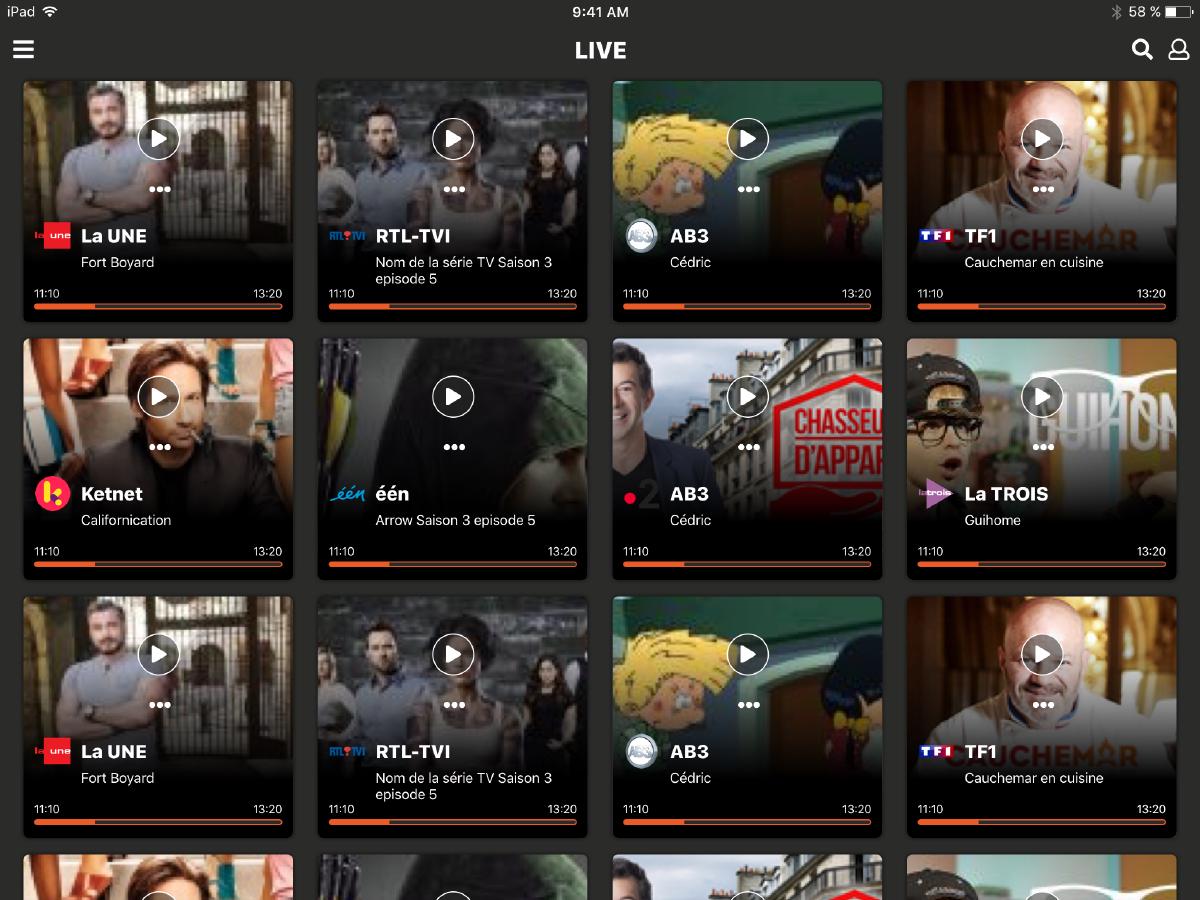Screen dimensions: 1200x900
Task: Play the één Arrow stream
Action: (453, 397)
